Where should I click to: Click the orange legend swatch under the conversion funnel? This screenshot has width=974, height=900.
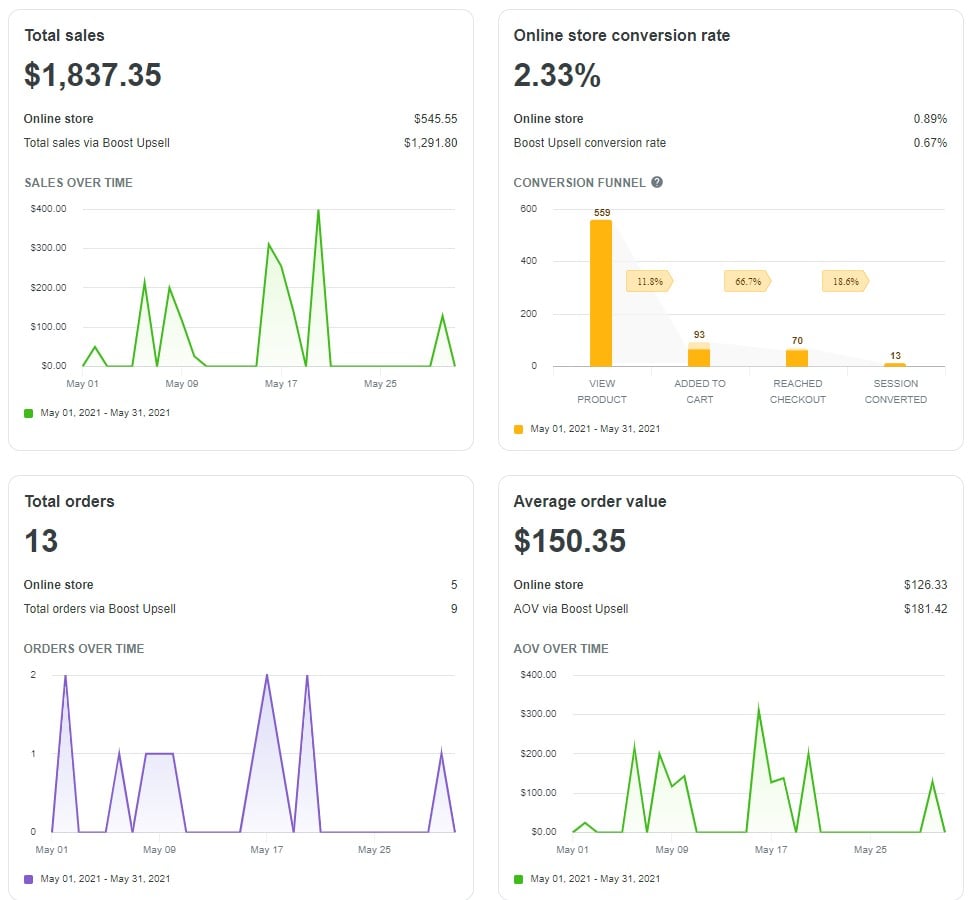[519, 429]
